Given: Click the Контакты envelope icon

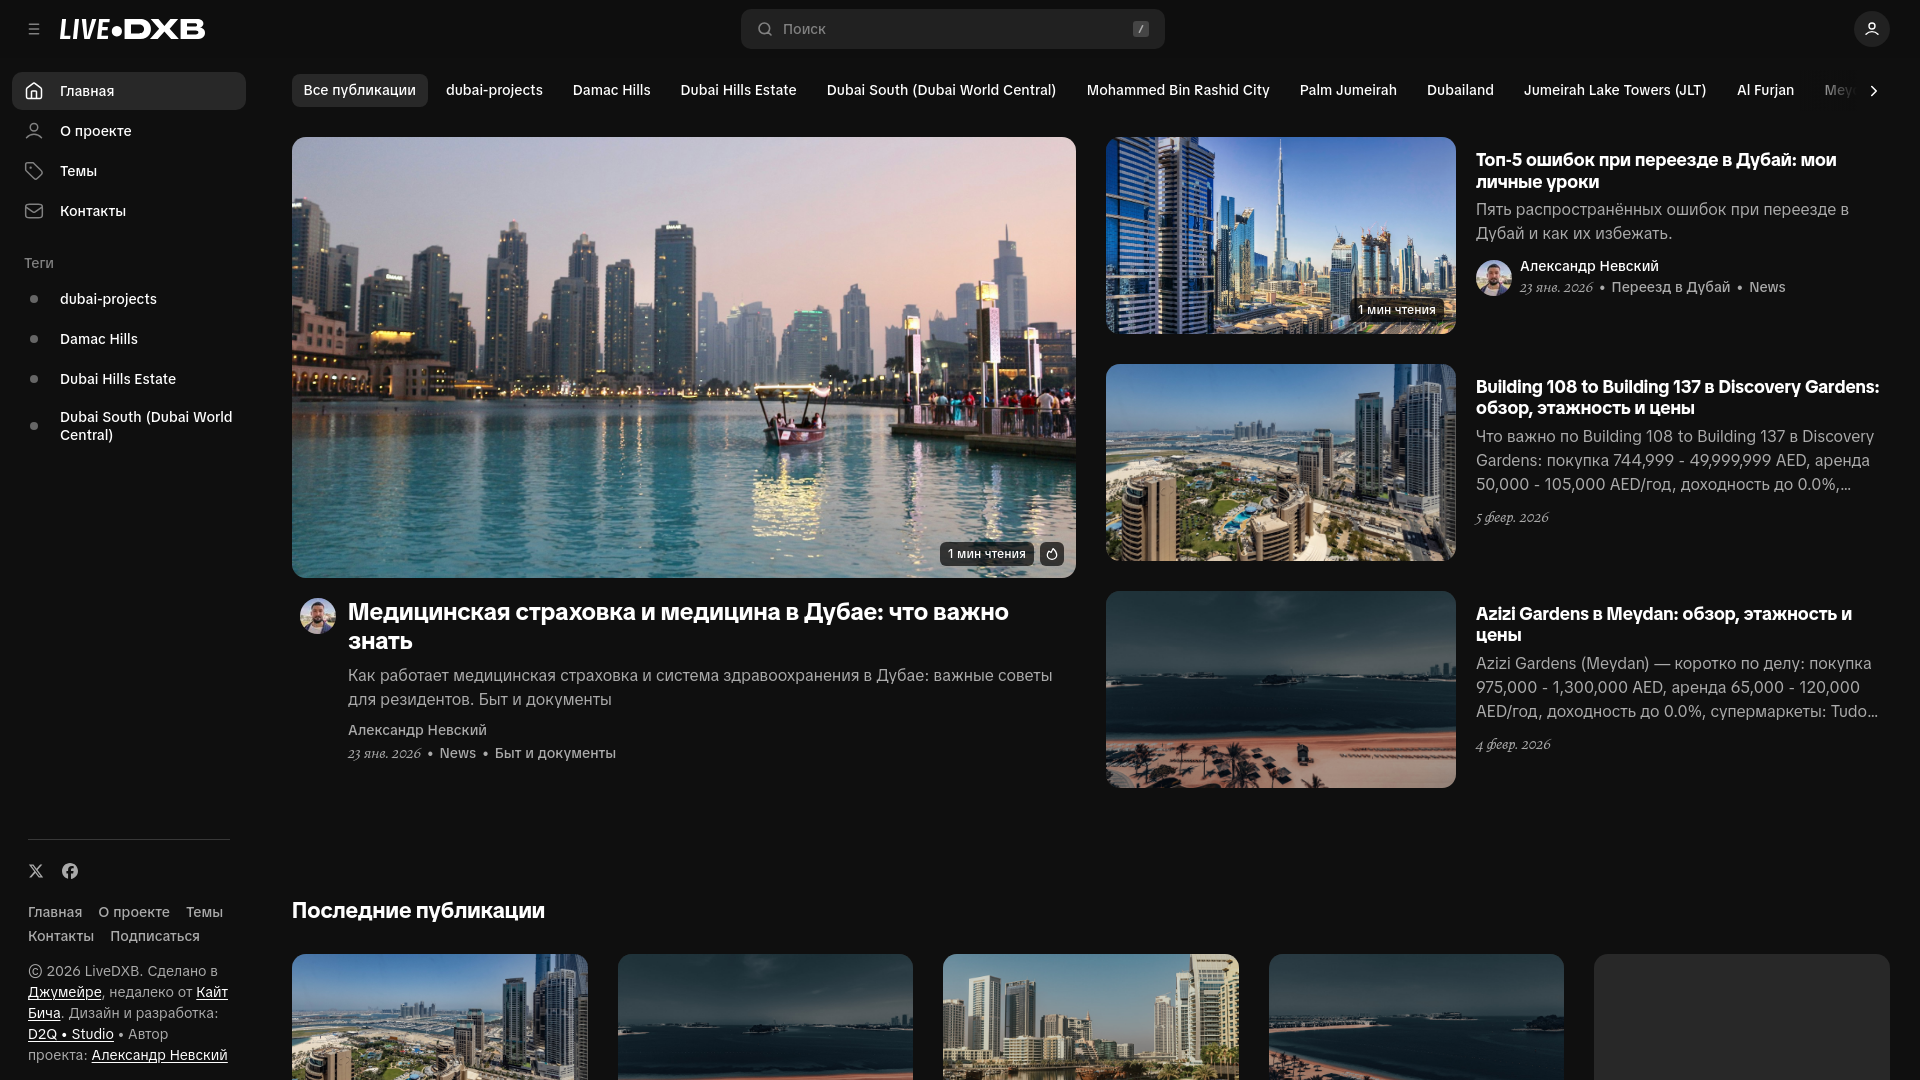Looking at the screenshot, I should pos(34,211).
